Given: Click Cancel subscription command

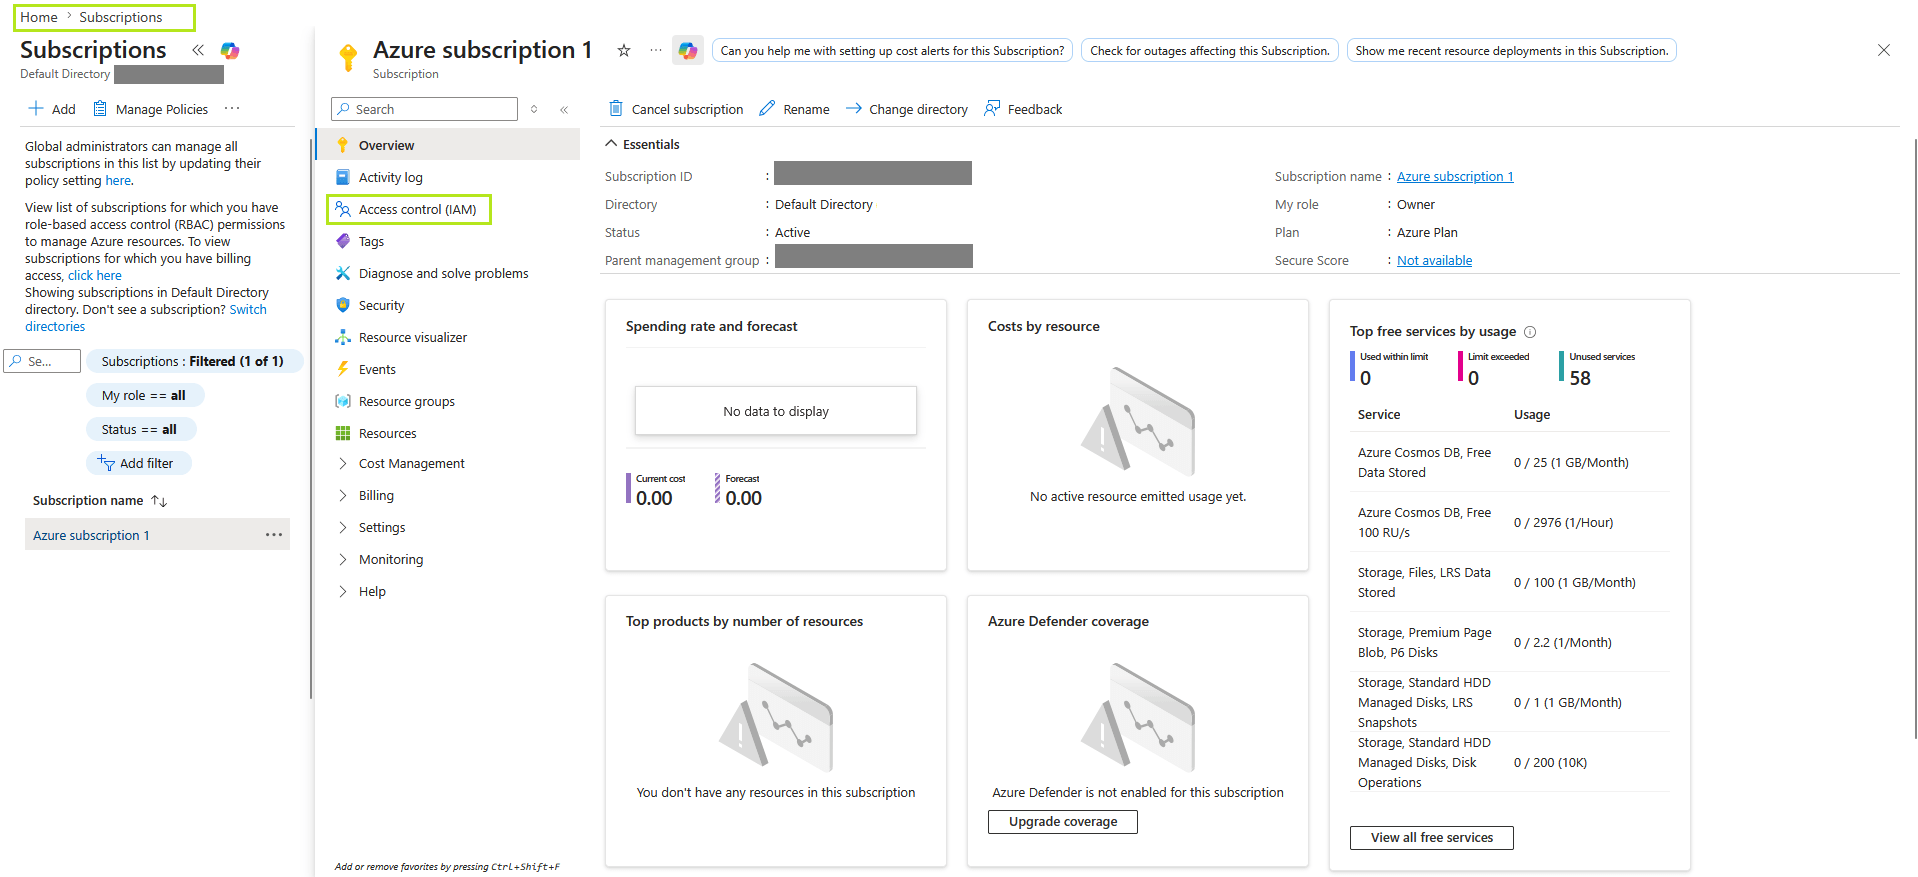Looking at the screenshot, I should (676, 109).
